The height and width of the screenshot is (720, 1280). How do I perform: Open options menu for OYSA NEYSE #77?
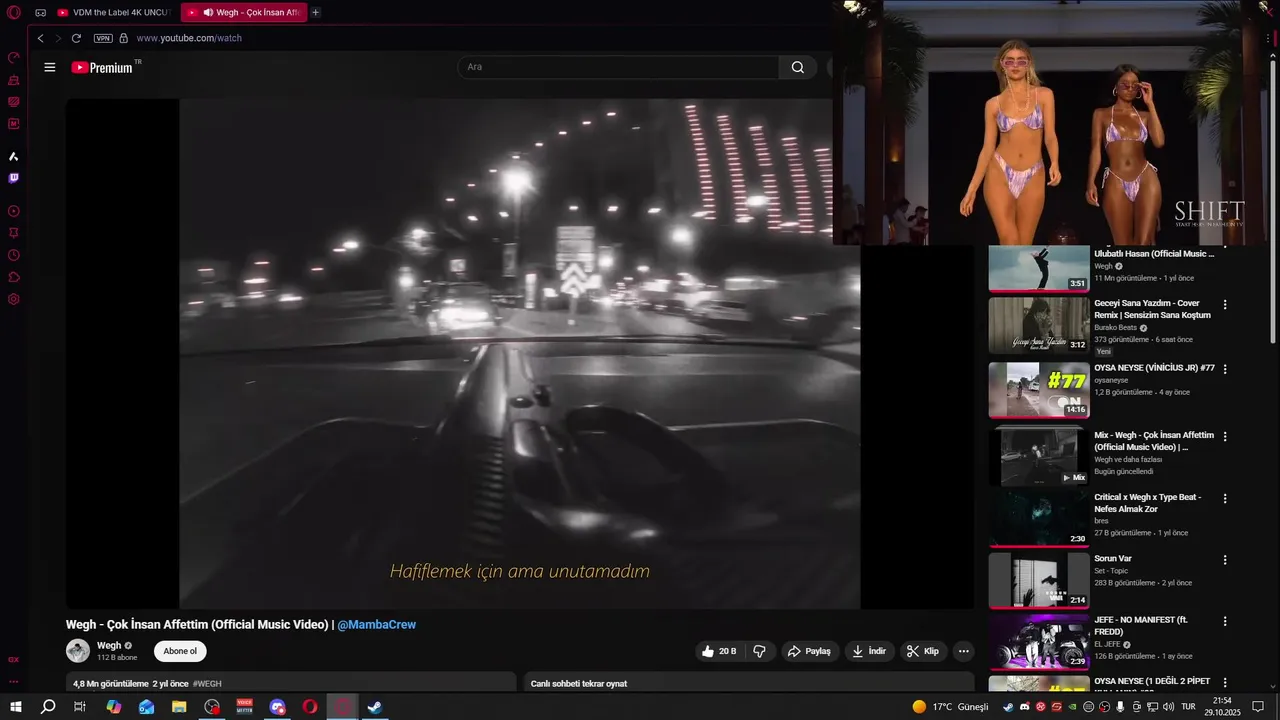coord(1225,369)
